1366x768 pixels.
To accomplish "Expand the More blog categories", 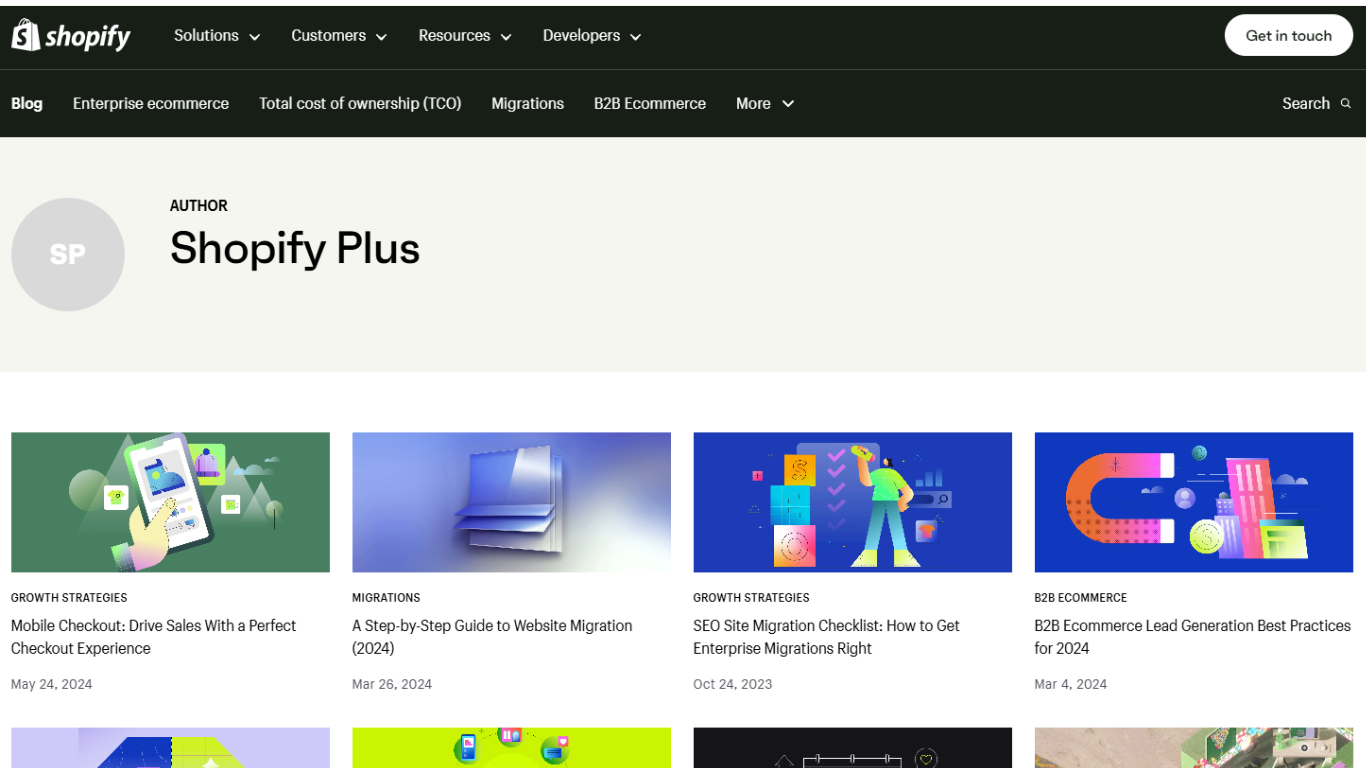I will pyautogui.click(x=765, y=104).
